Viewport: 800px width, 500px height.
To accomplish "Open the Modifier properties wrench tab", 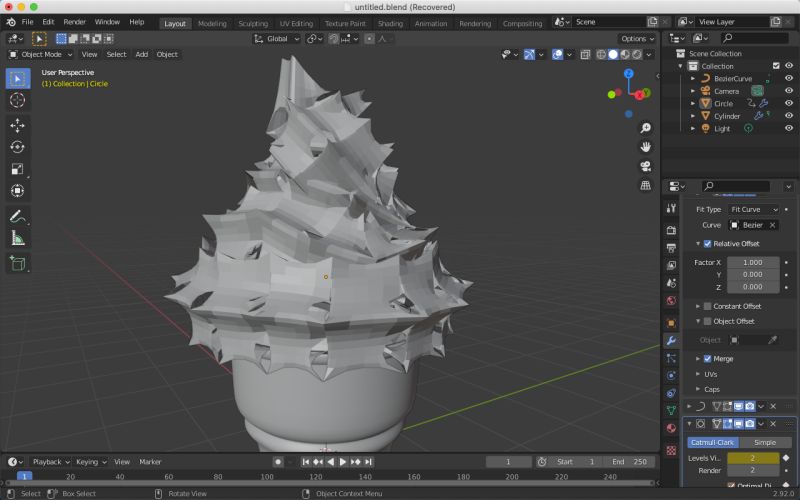I will click(671, 341).
